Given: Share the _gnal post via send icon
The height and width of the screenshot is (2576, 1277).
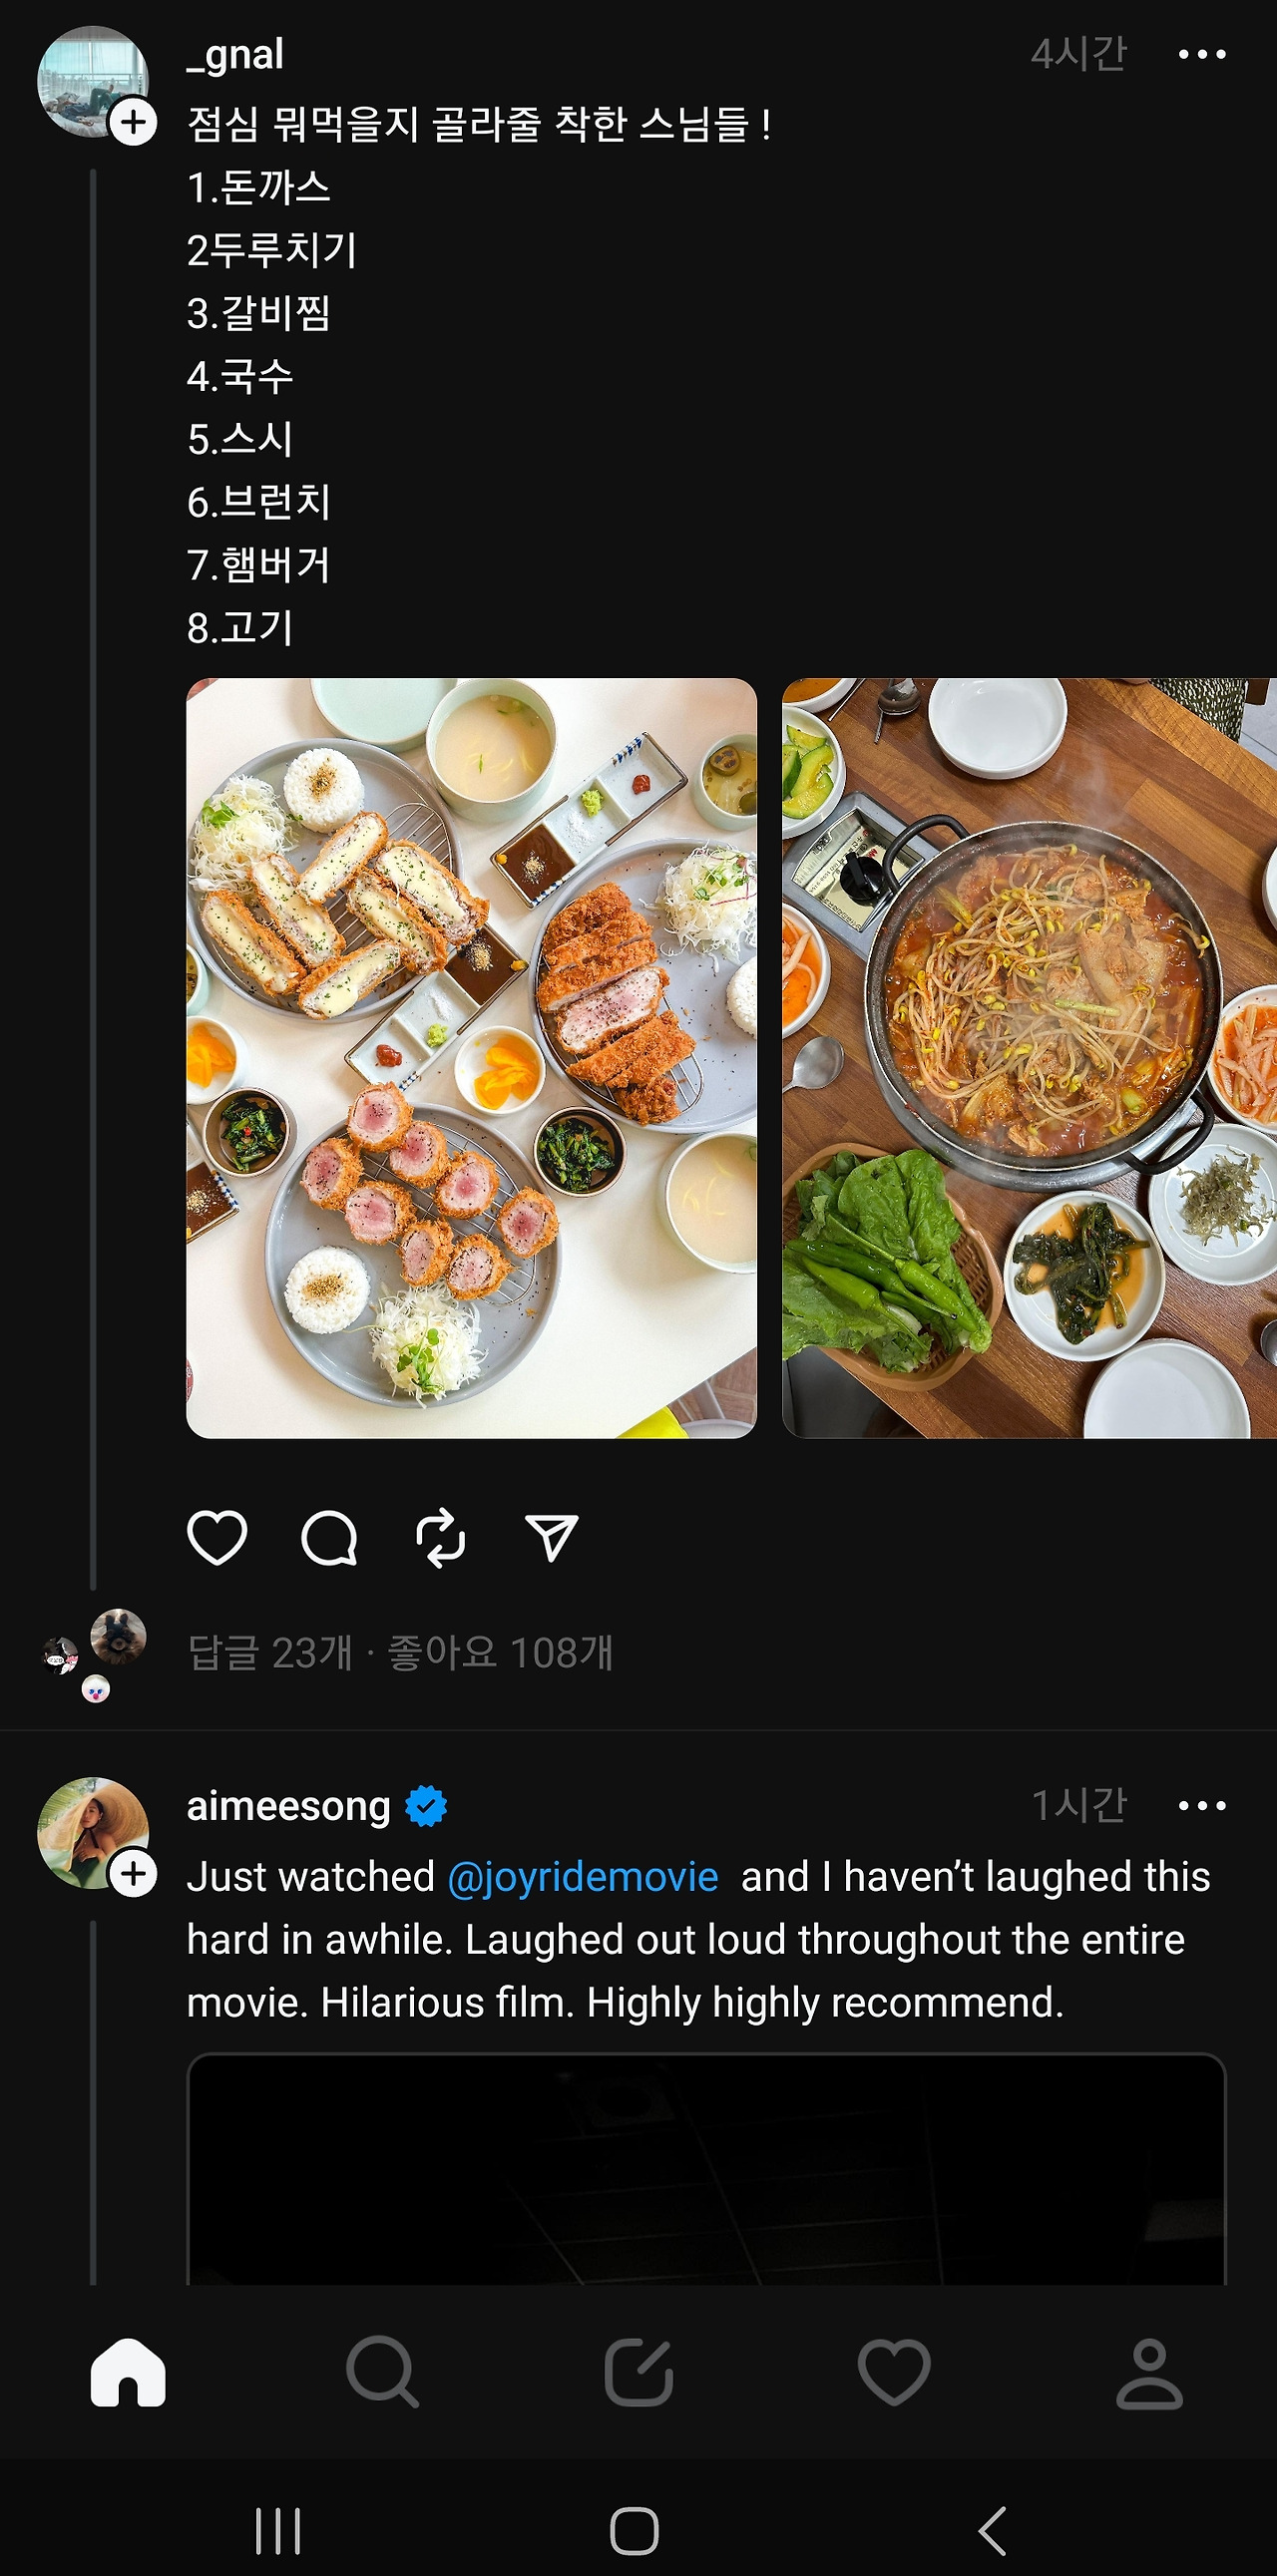Looking at the screenshot, I should (x=551, y=1537).
